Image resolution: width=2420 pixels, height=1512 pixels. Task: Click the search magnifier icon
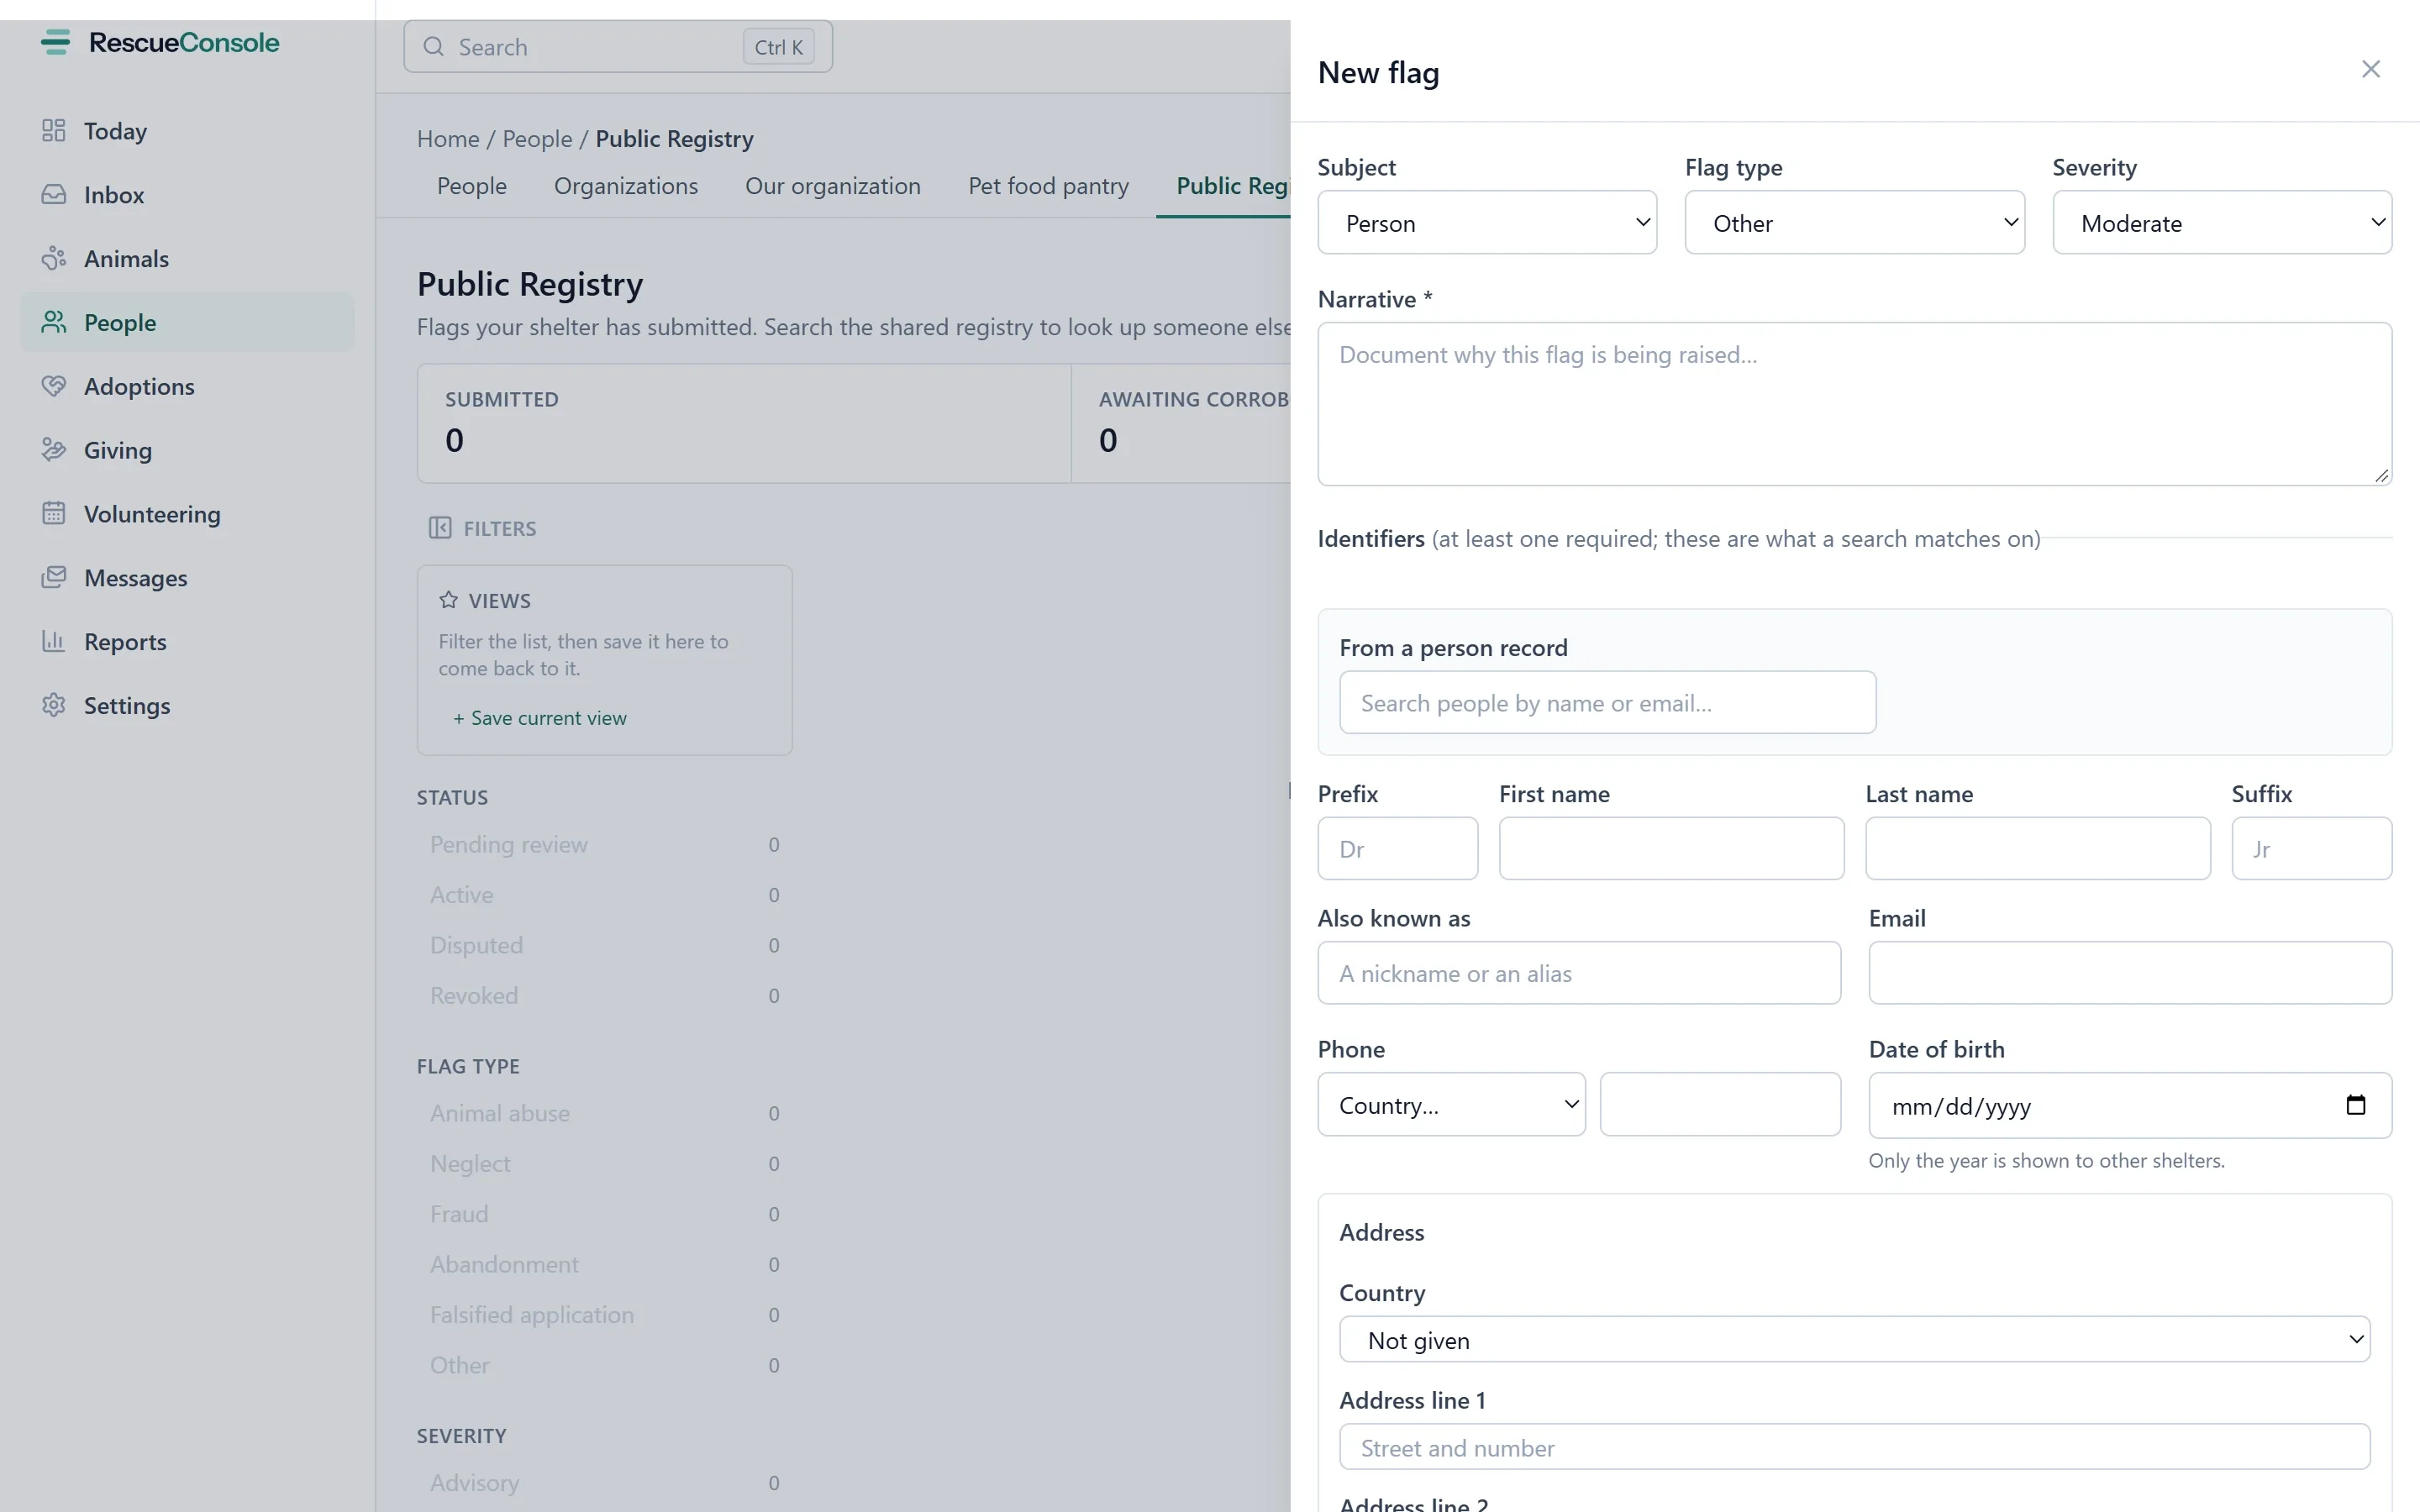[x=433, y=47]
